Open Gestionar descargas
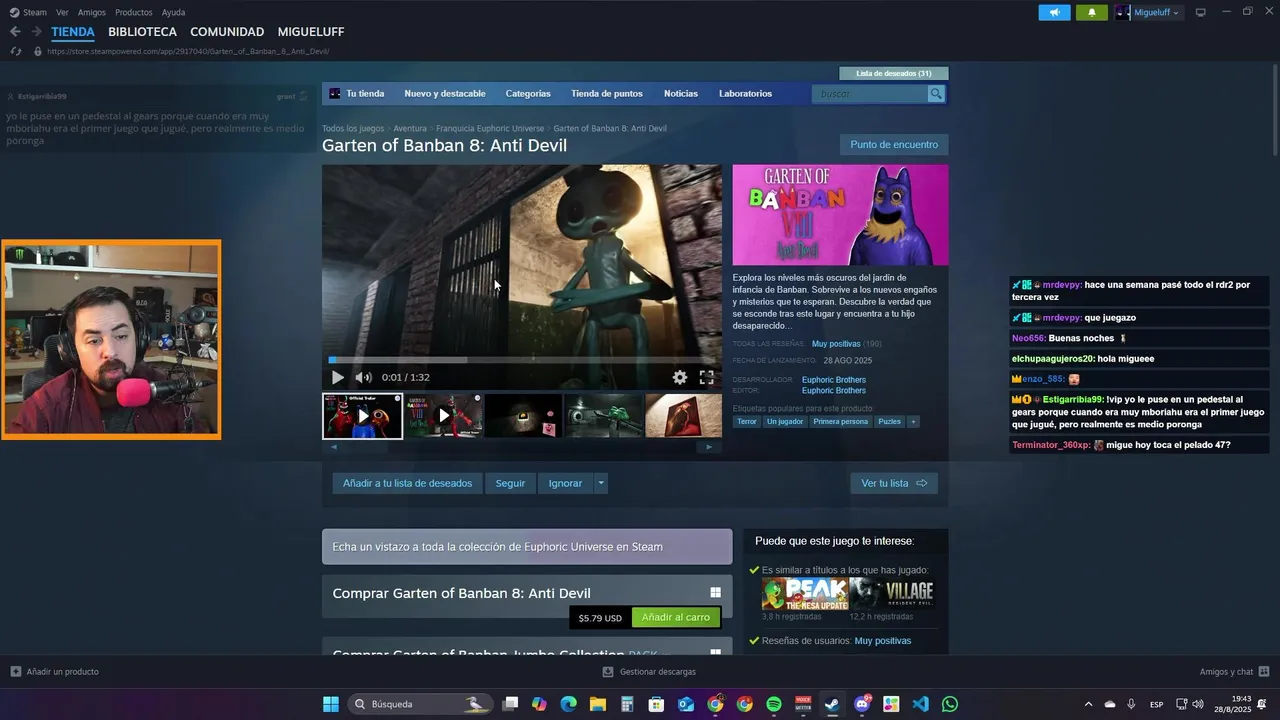This screenshot has height=720, width=1280. 650,672
